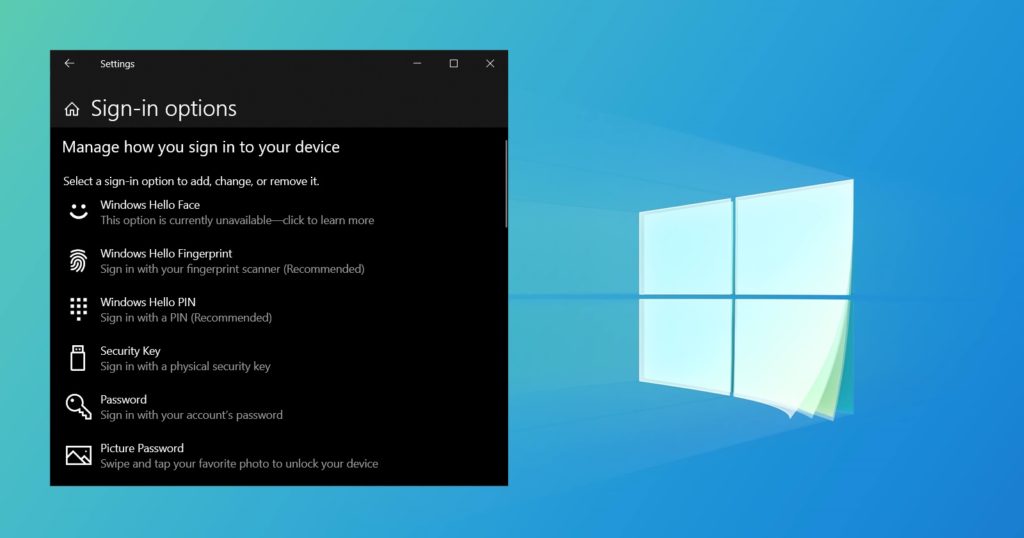Click "This option is currently unavailable" text
The width and height of the screenshot is (1024, 538).
[x=184, y=220]
